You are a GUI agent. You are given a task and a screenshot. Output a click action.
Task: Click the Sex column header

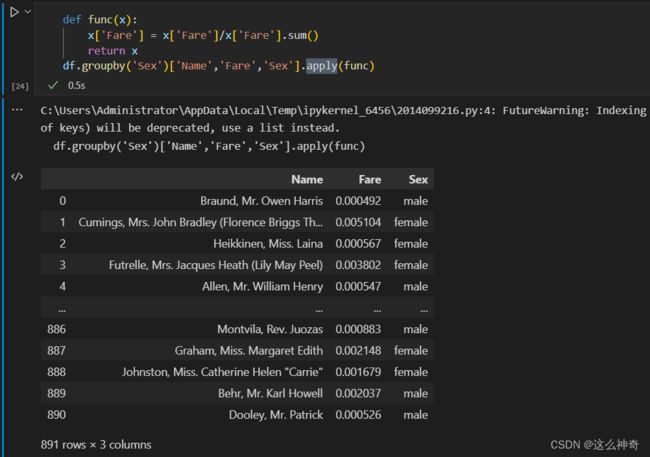pyautogui.click(x=418, y=179)
